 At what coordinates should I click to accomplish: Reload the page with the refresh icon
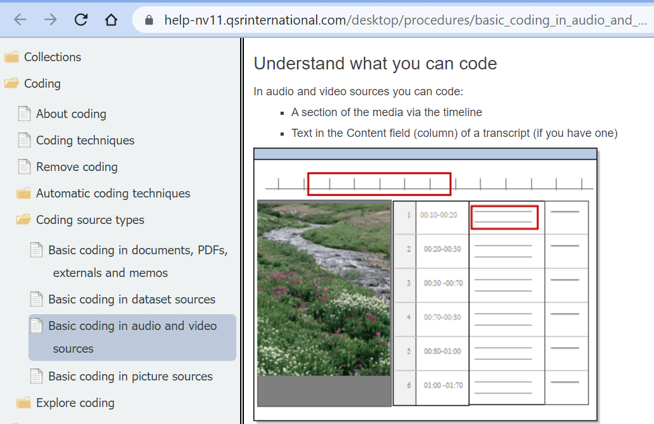(81, 19)
